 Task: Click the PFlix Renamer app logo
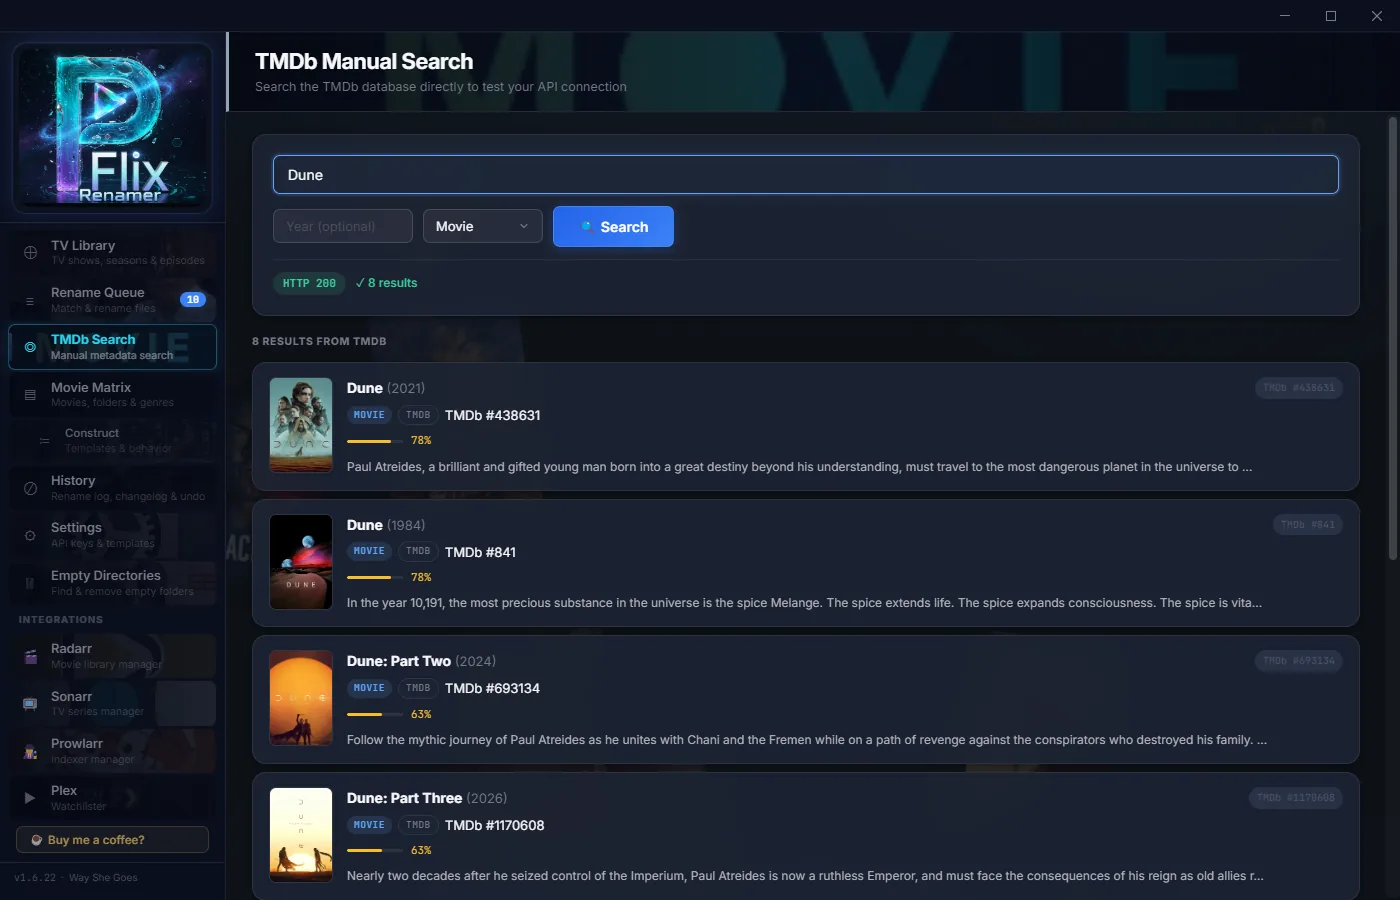[112, 127]
